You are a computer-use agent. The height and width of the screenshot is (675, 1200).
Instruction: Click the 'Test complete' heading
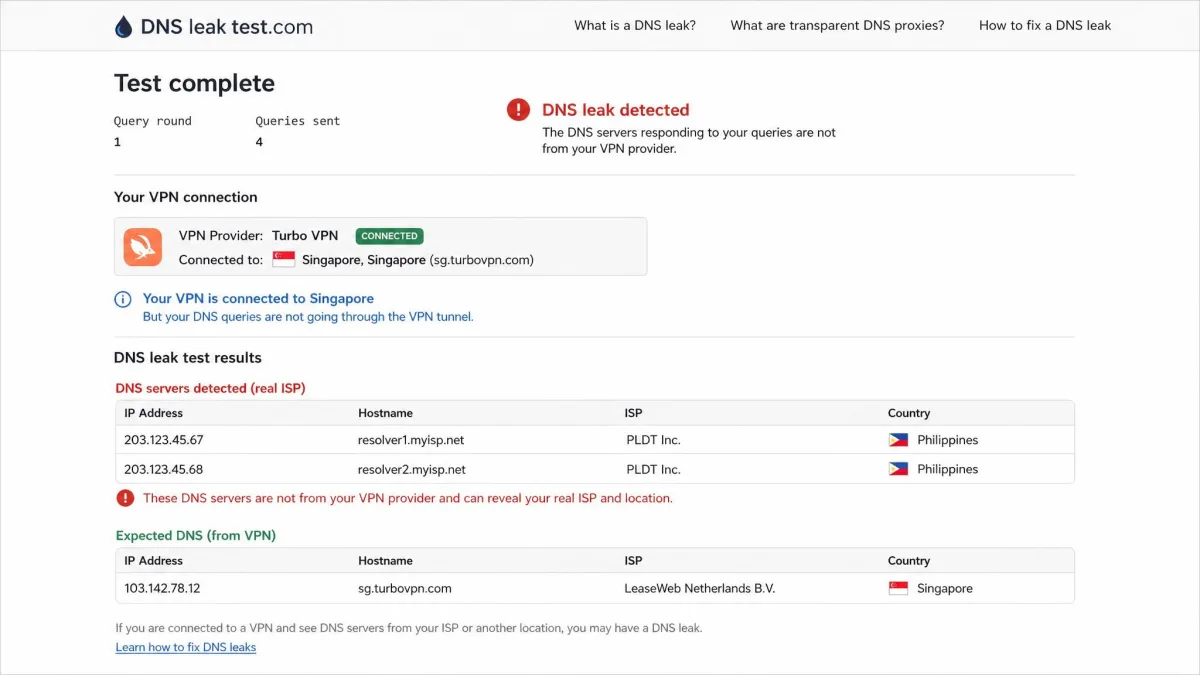pyautogui.click(x=194, y=84)
